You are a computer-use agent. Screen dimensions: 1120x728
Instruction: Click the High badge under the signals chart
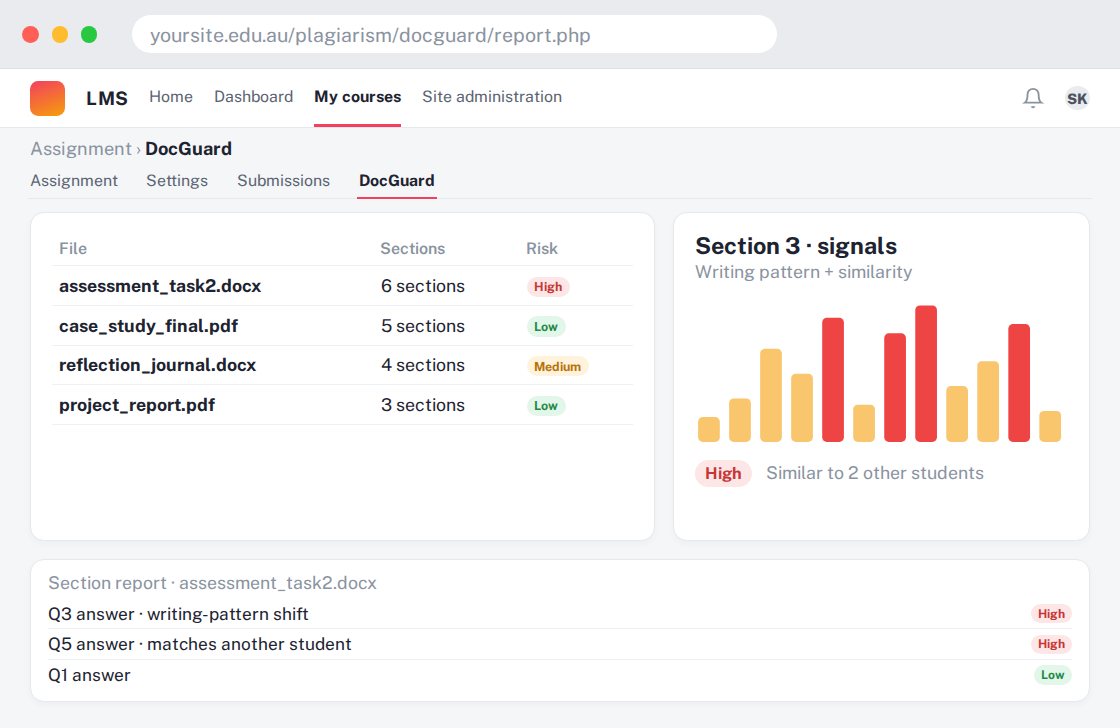(x=723, y=474)
